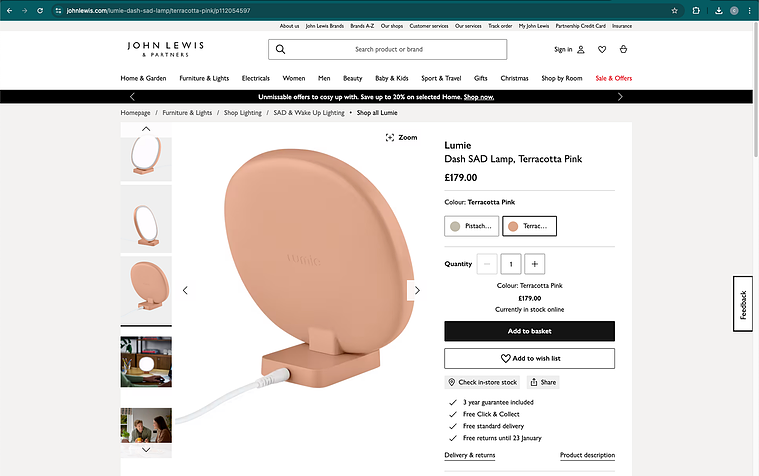Open Brands A-Z top link

click(x=362, y=26)
